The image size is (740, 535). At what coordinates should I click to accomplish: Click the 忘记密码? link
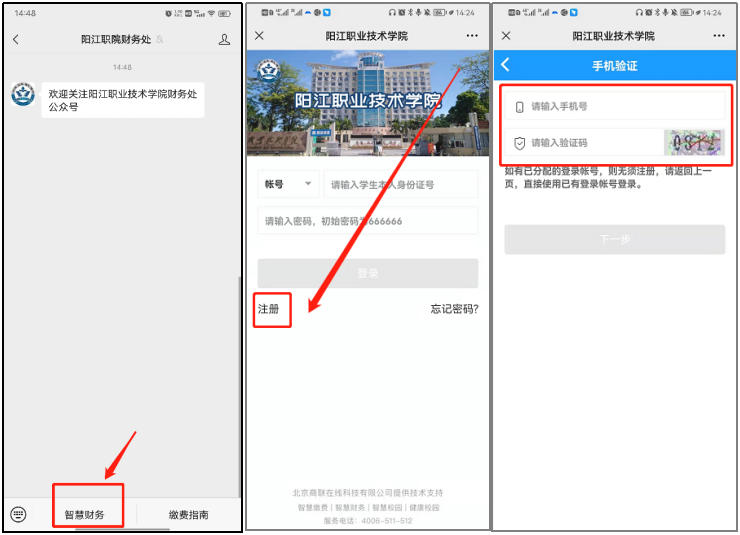coord(454,309)
